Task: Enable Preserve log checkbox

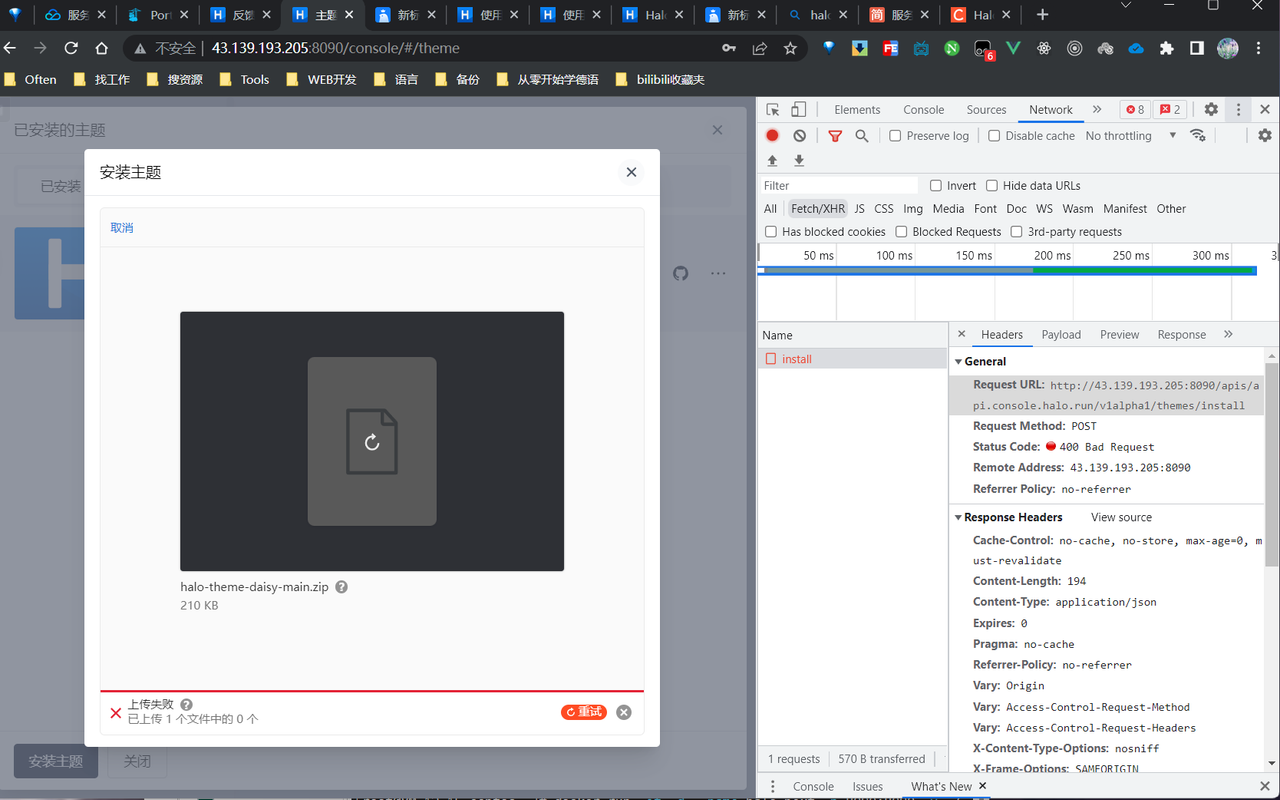Action: click(895, 136)
